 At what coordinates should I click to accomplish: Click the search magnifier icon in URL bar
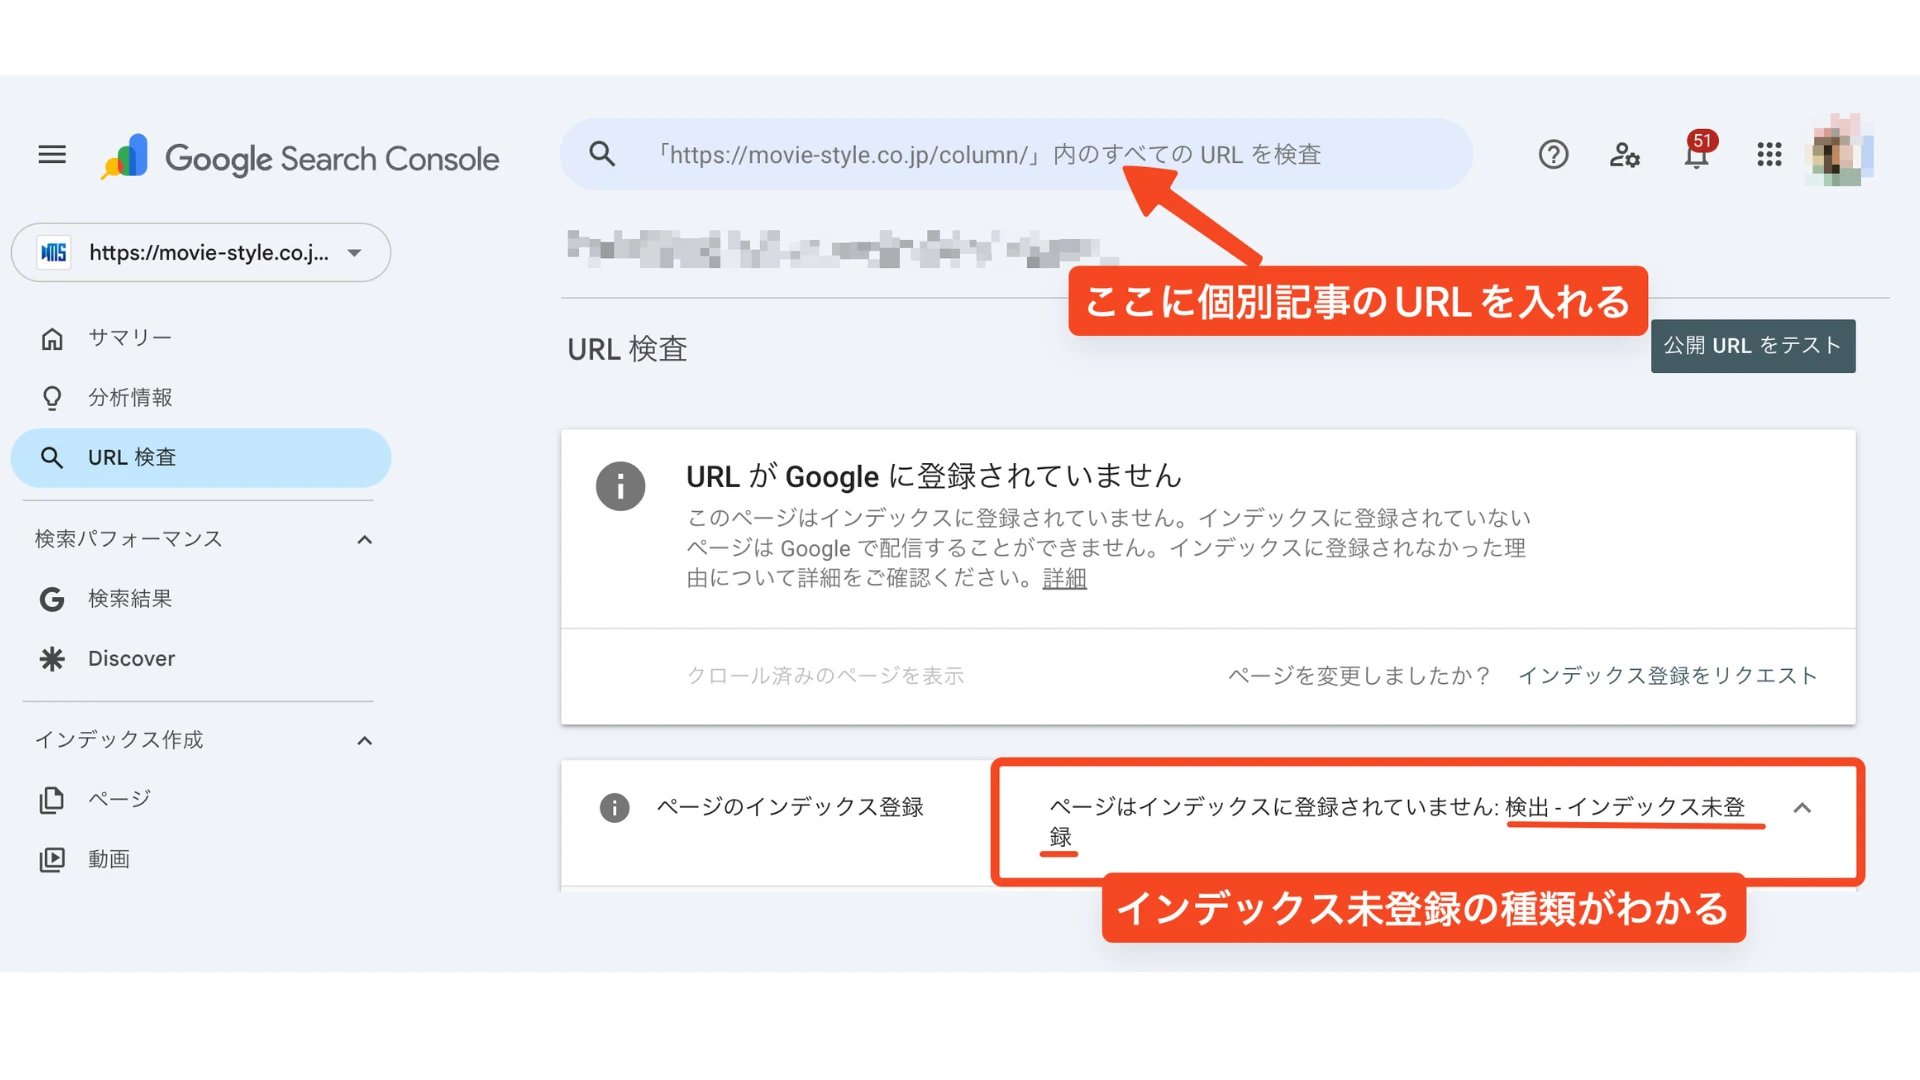(602, 154)
